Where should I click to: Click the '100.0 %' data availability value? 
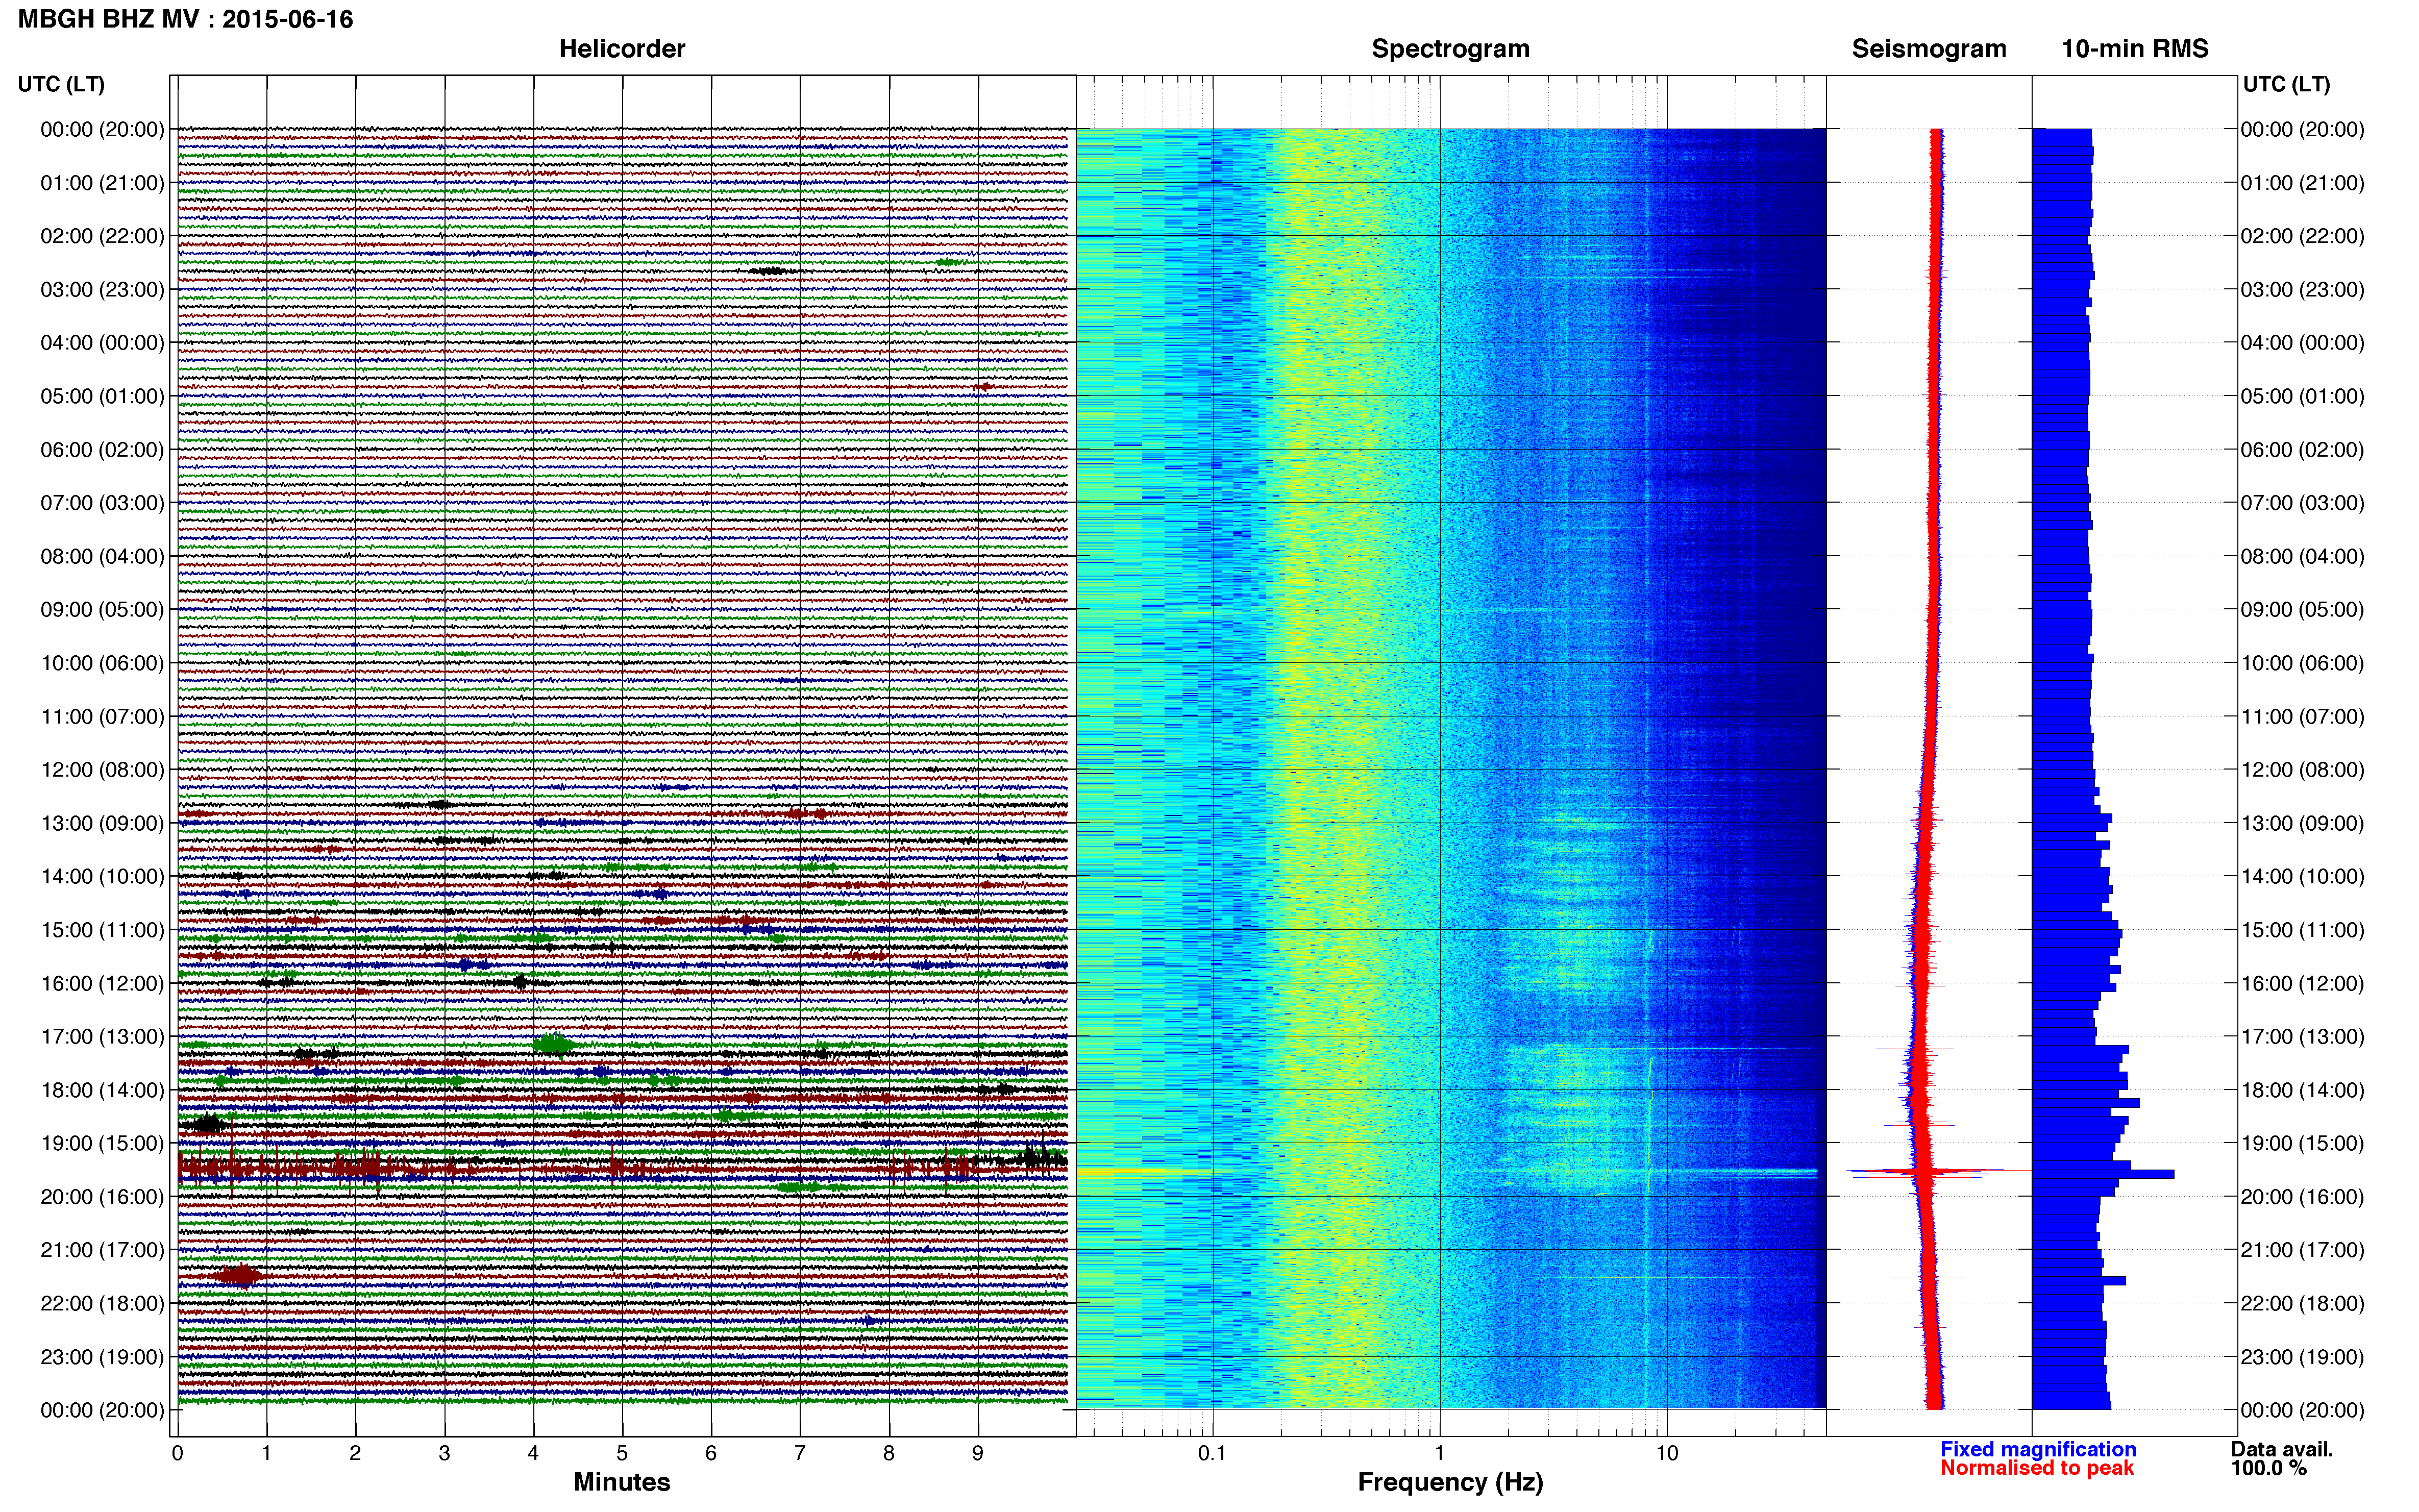tap(2268, 1468)
